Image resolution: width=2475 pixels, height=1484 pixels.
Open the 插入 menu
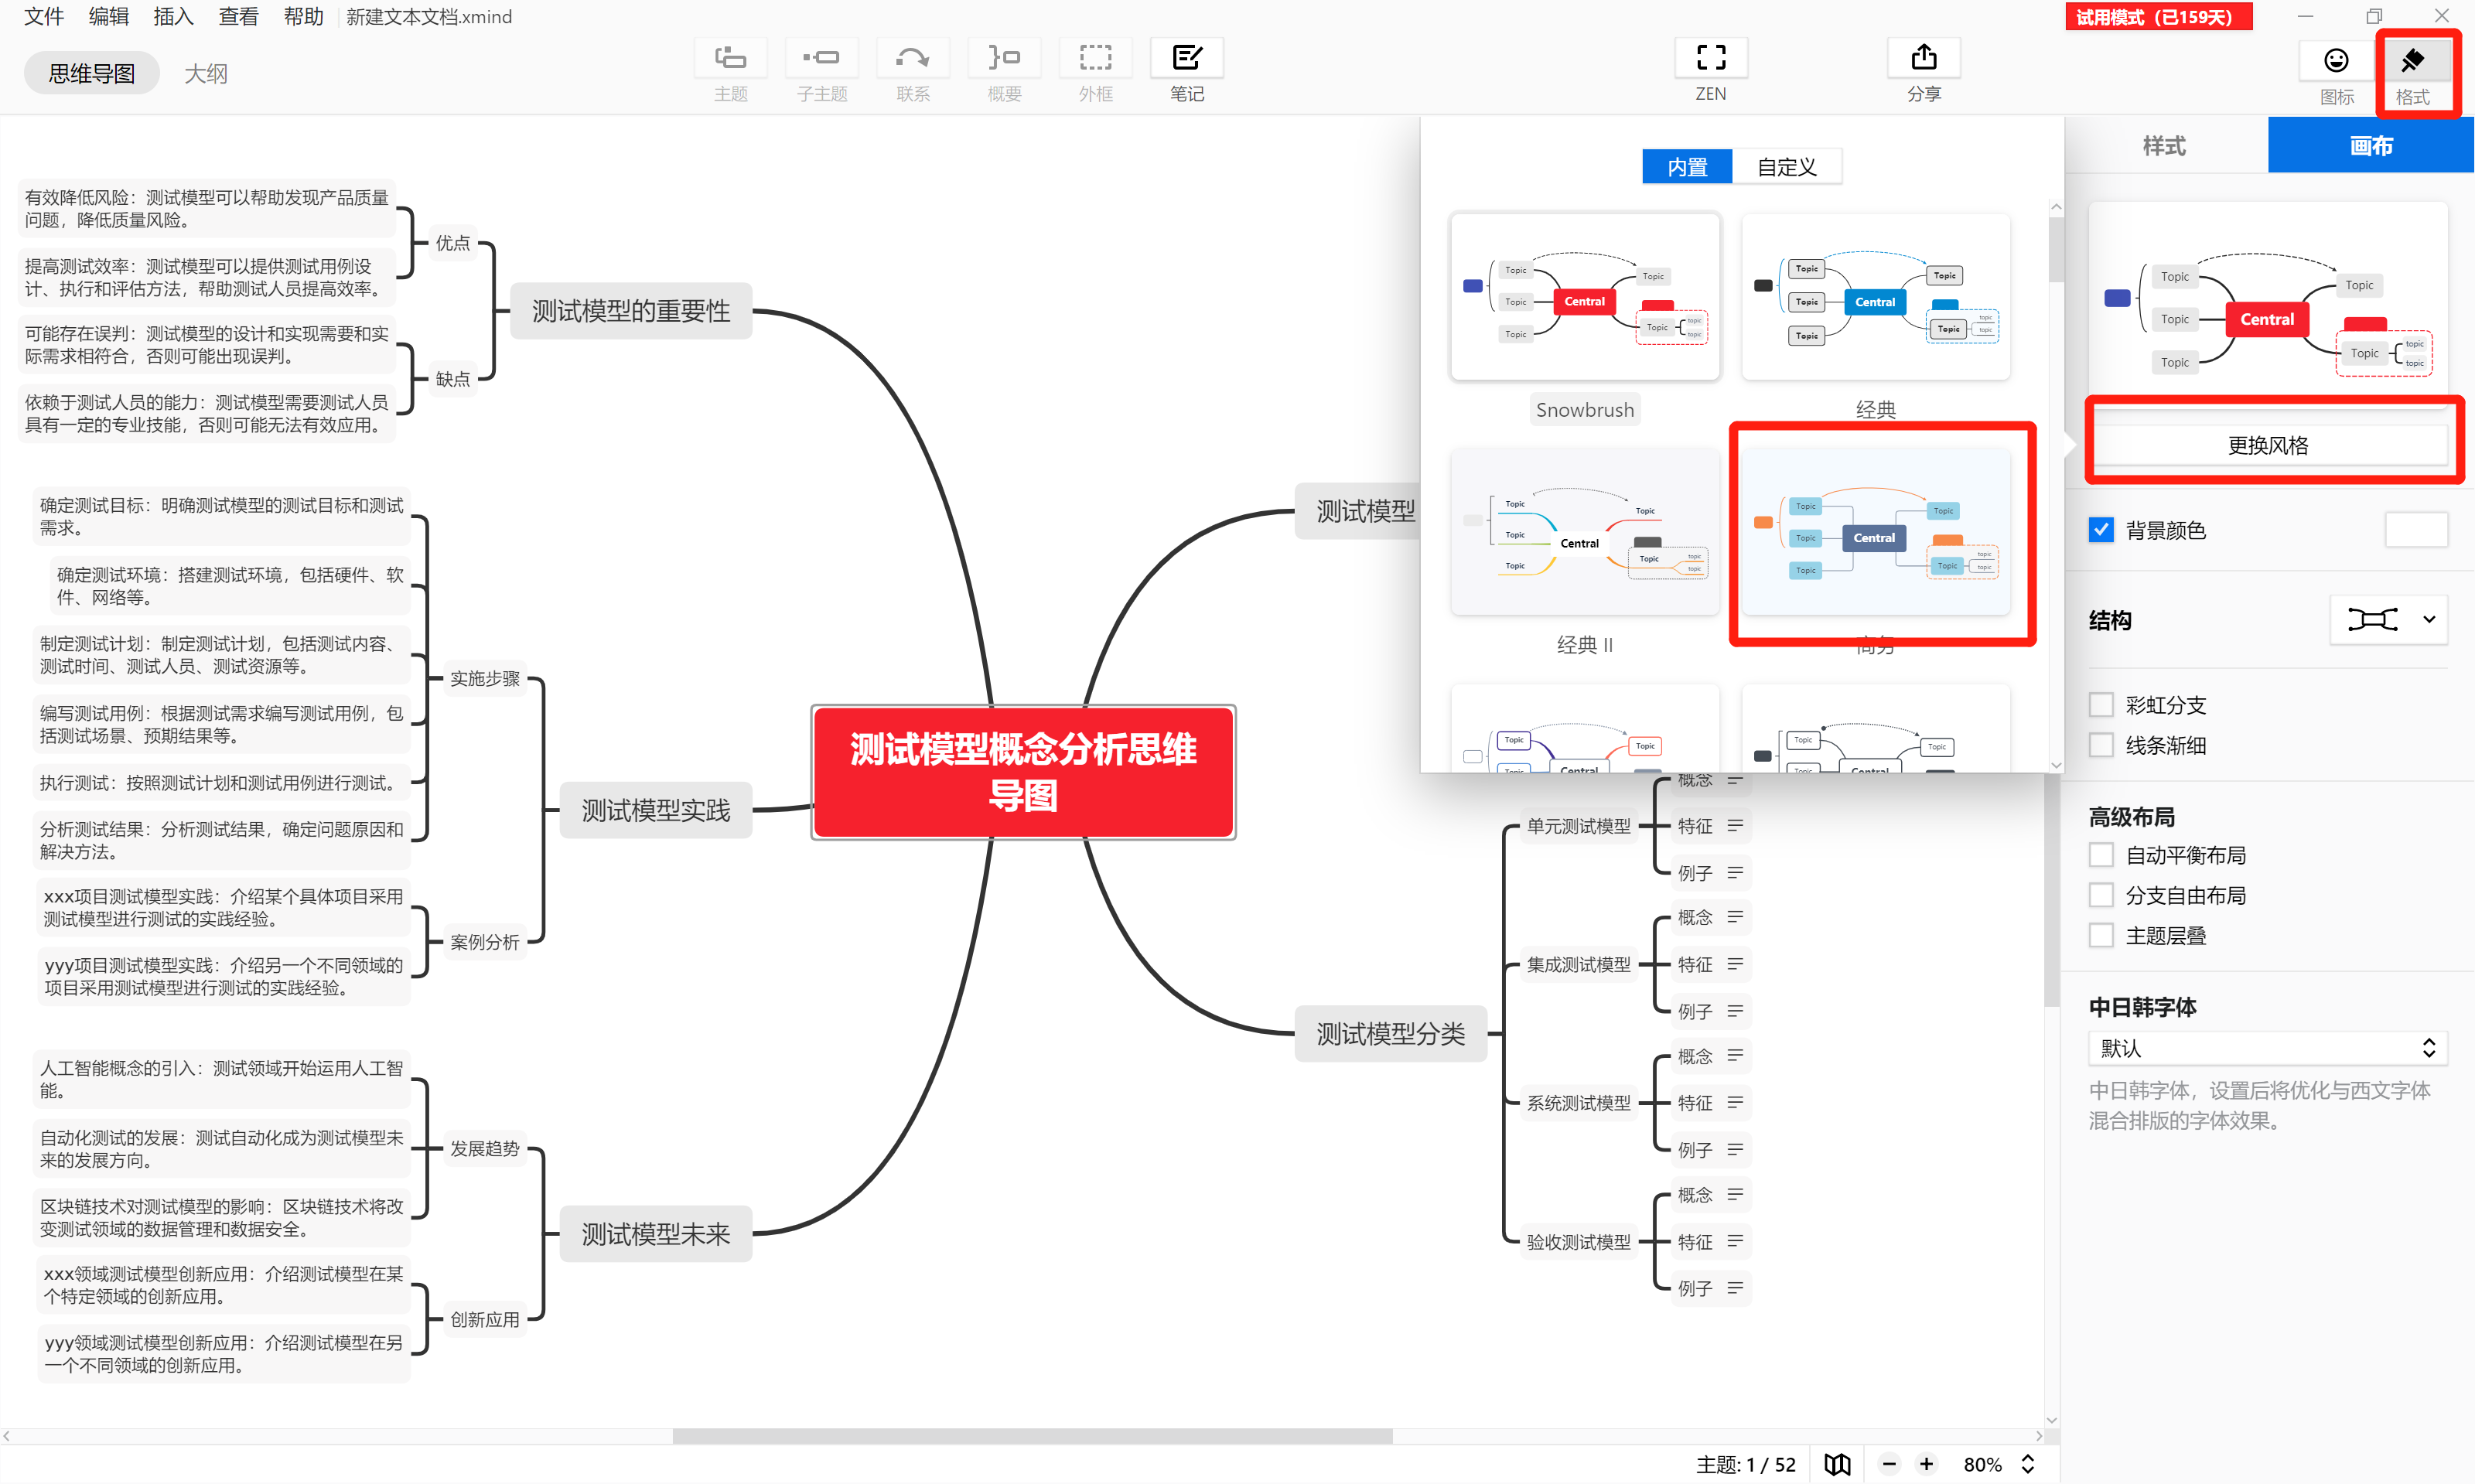[x=173, y=17]
